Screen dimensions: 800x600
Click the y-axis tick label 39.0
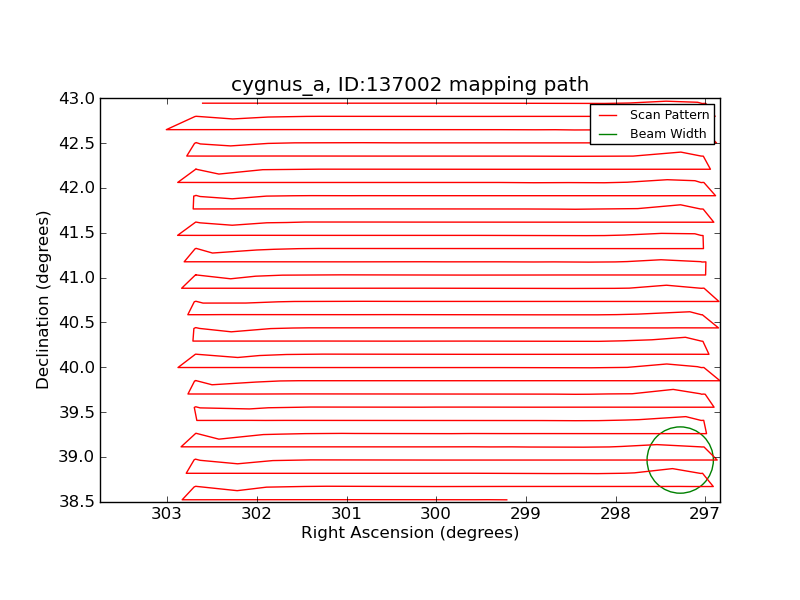(77, 457)
